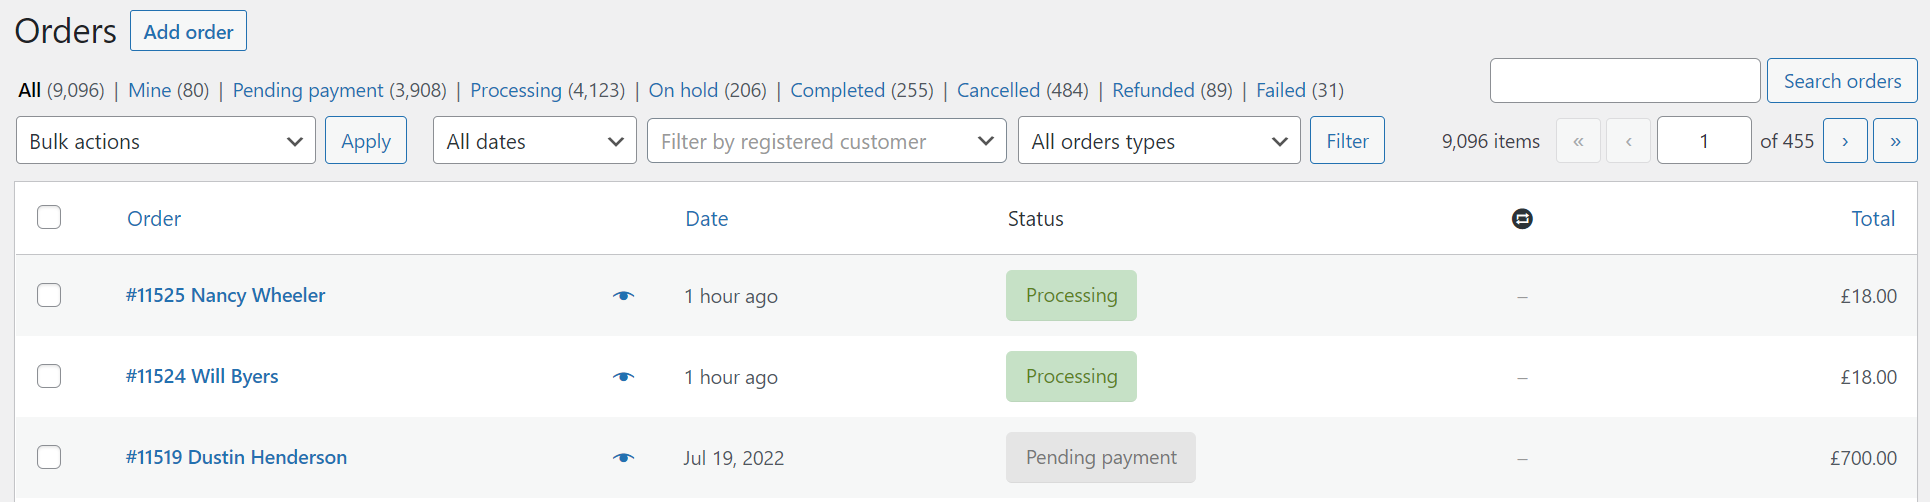Image resolution: width=1930 pixels, height=502 pixels.
Task: Select all orders header checkbox
Action: point(49,217)
